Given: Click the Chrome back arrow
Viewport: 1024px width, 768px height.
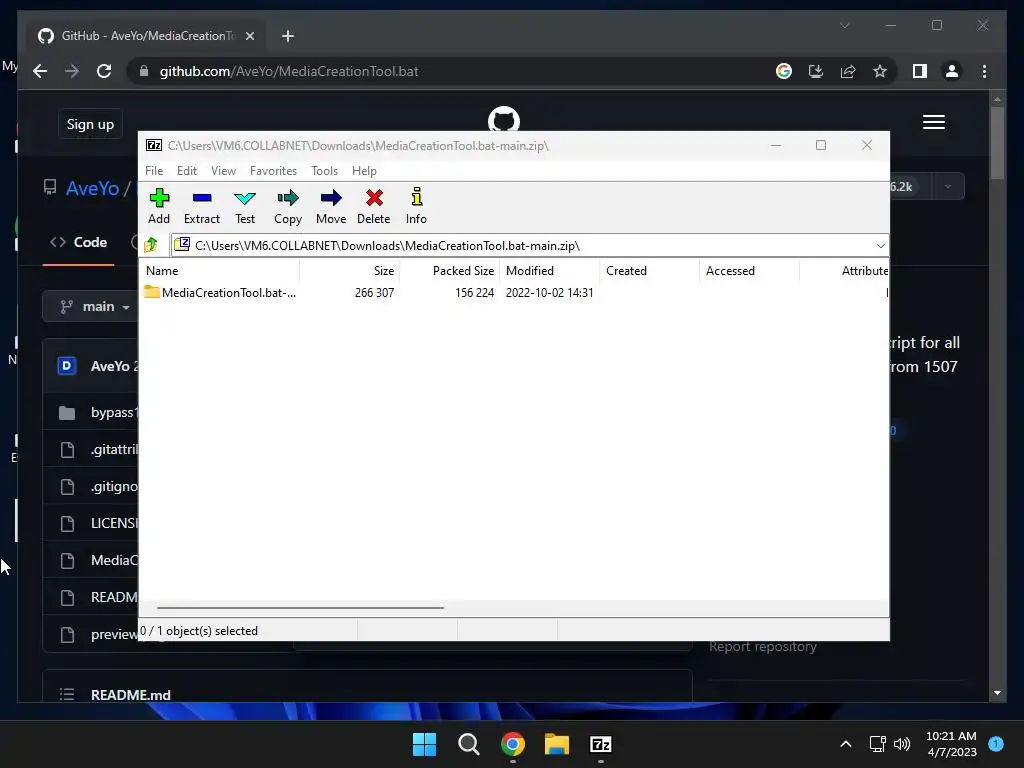Looking at the screenshot, I should click(40, 71).
